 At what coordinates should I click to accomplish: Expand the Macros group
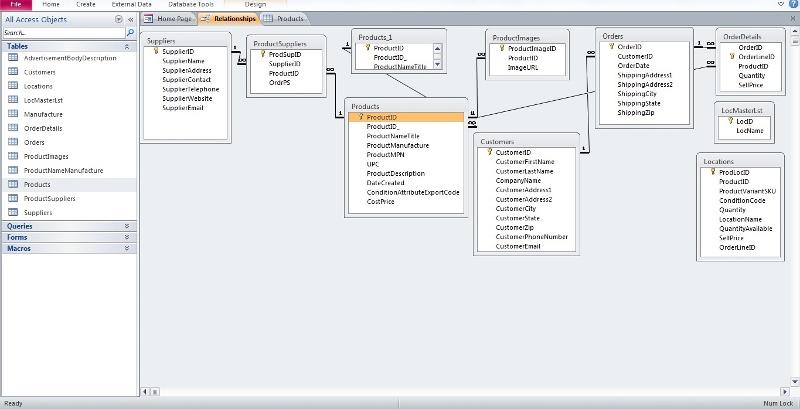(127, 248)
